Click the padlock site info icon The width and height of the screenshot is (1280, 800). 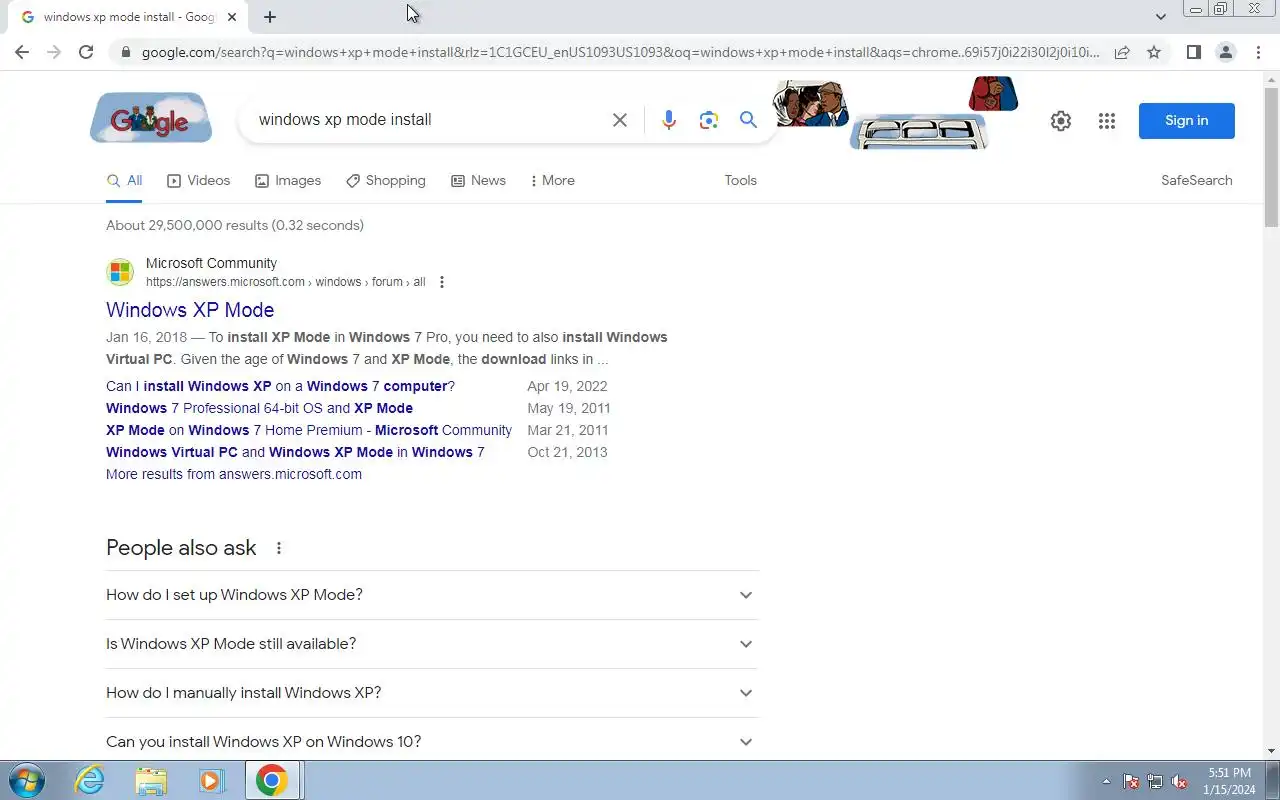(x=125, y=52)
